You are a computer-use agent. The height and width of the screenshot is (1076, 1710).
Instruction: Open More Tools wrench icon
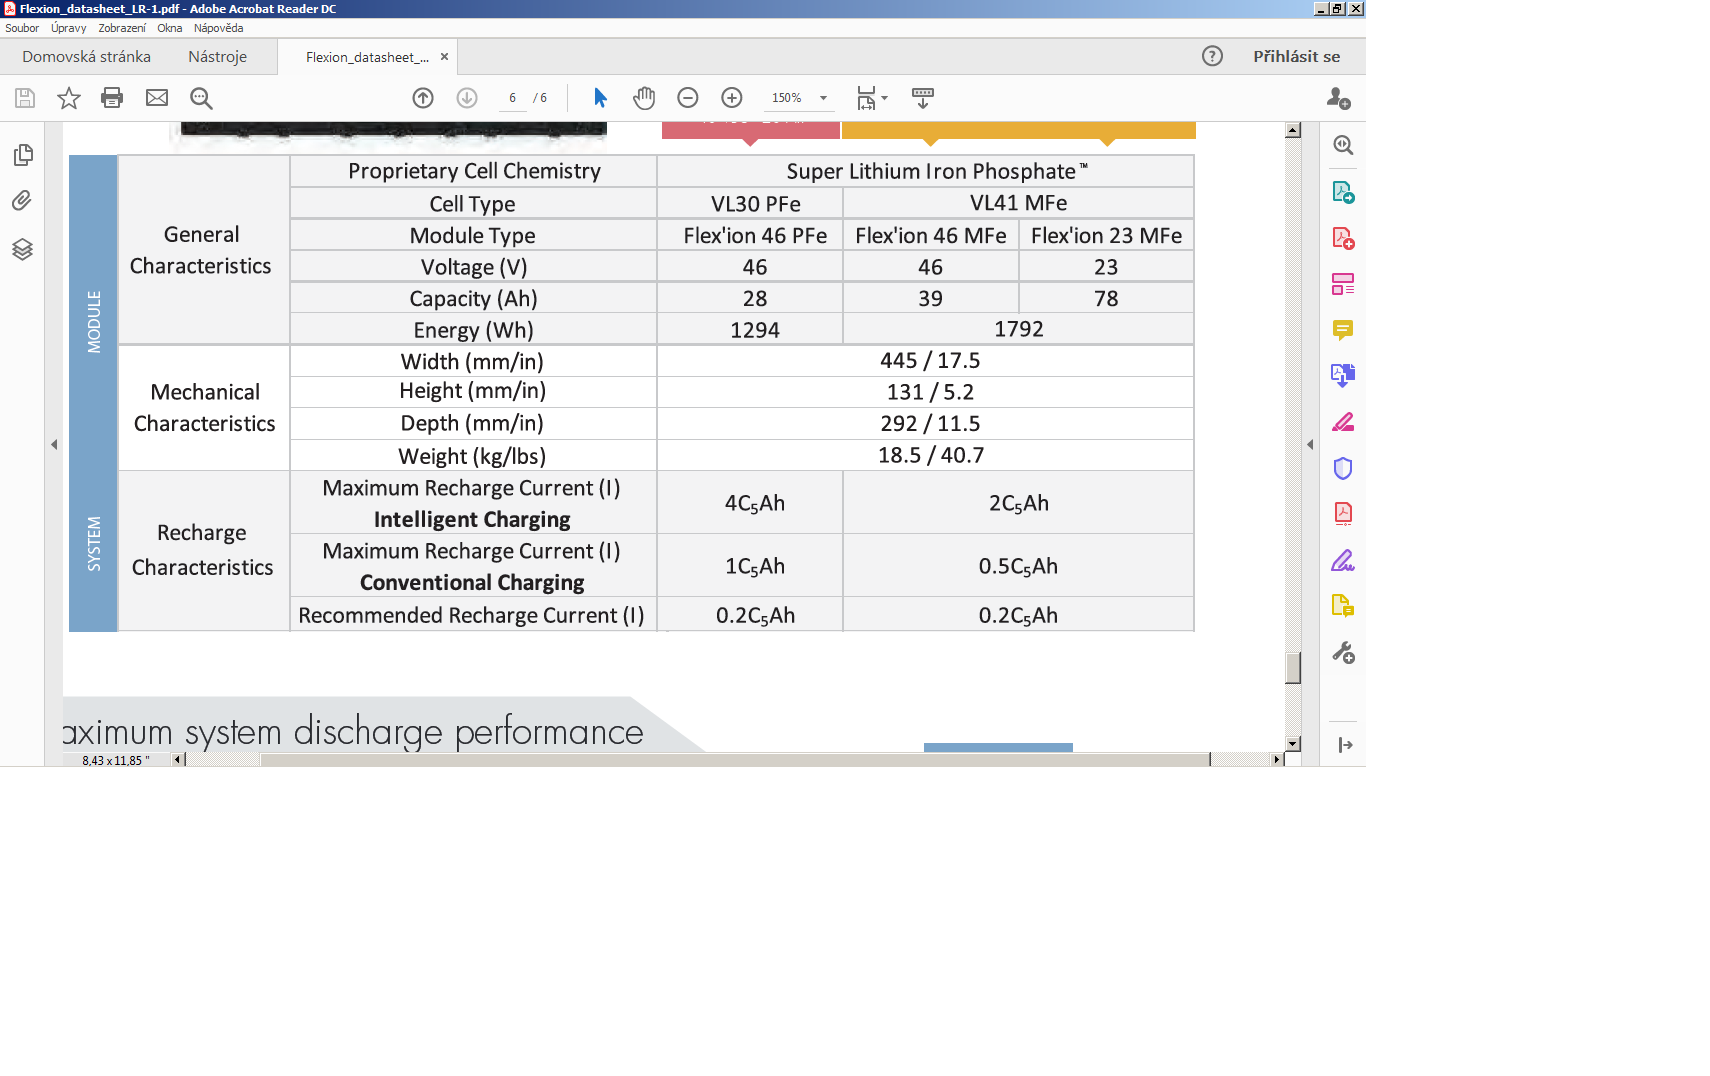1343,653
